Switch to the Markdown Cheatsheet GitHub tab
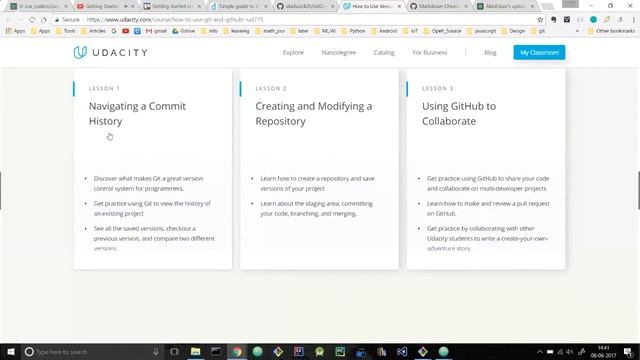 [439, 6]
